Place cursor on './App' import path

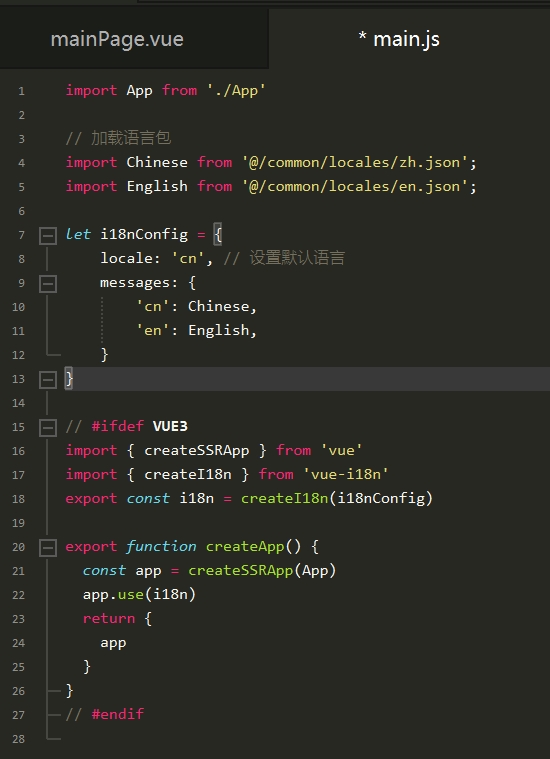click(236, 91)
